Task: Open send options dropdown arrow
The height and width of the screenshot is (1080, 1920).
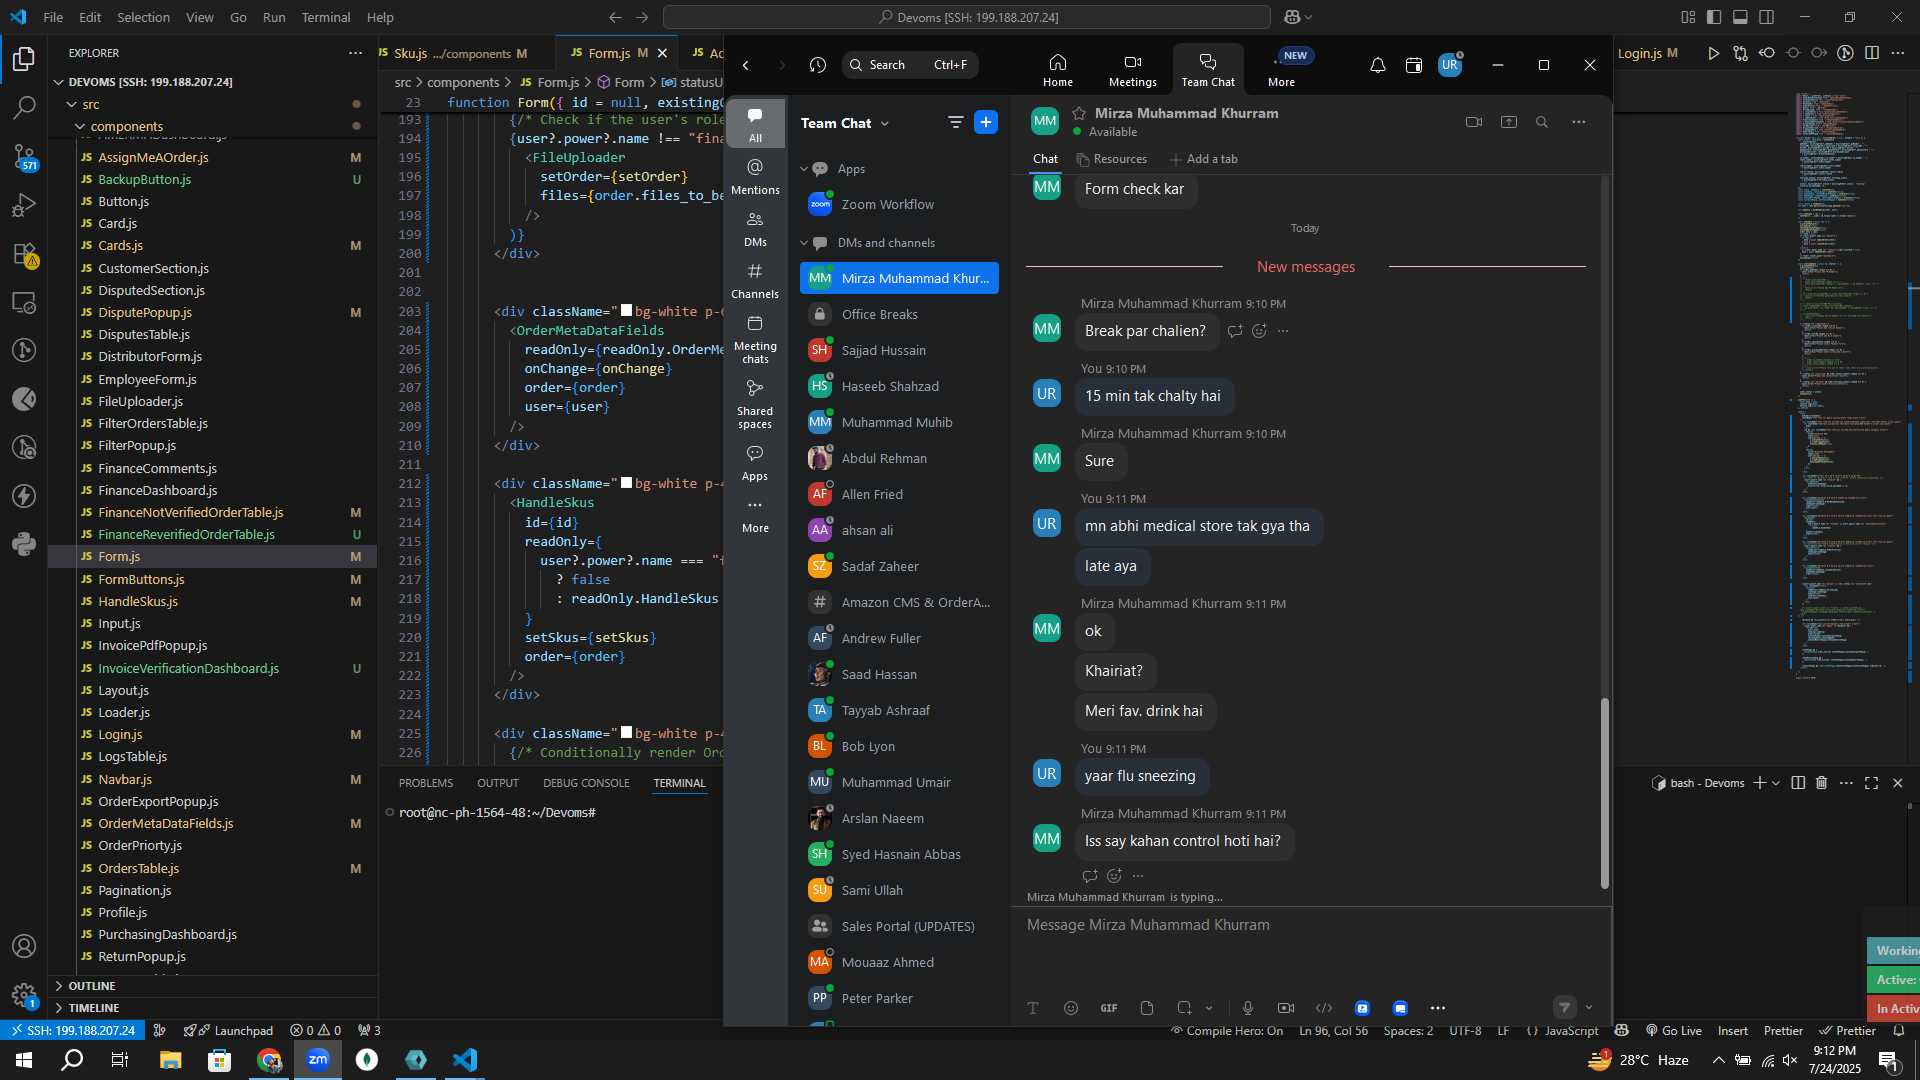Action: pyautogui.click(x=1589, y=1008)
